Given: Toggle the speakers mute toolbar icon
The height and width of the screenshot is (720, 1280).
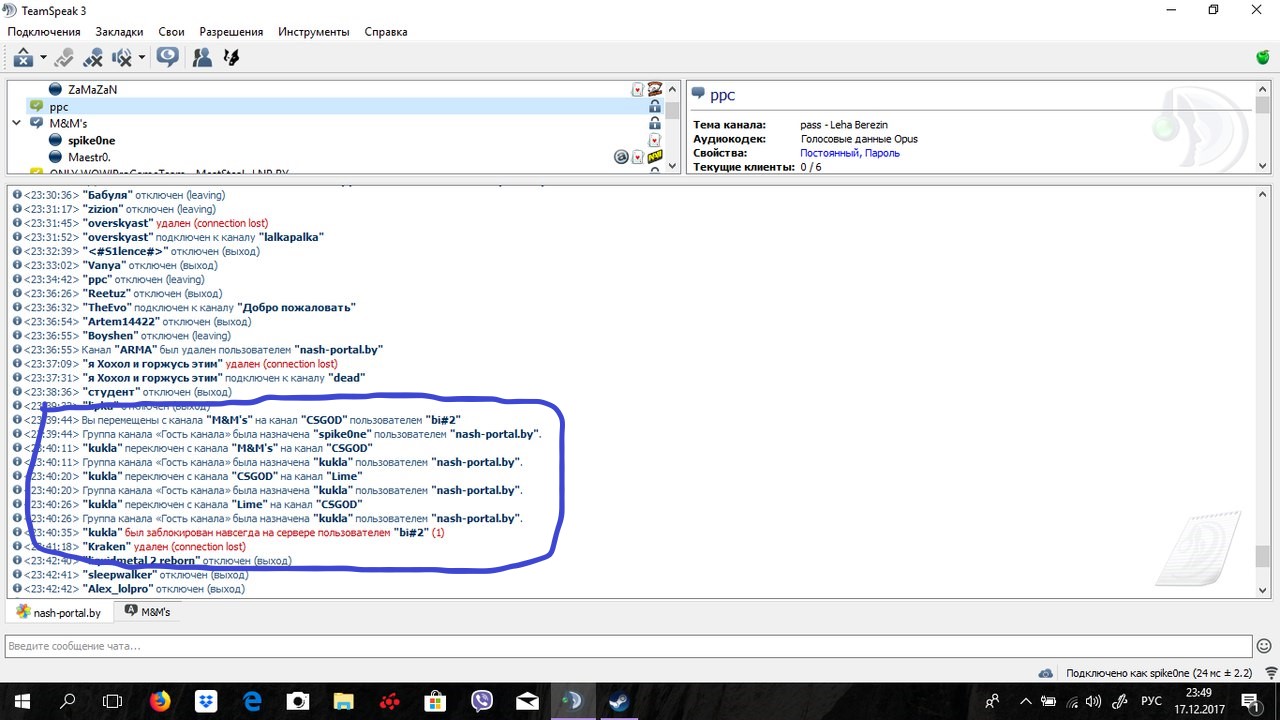Looking at the screenshot, I should click(122, 58).
